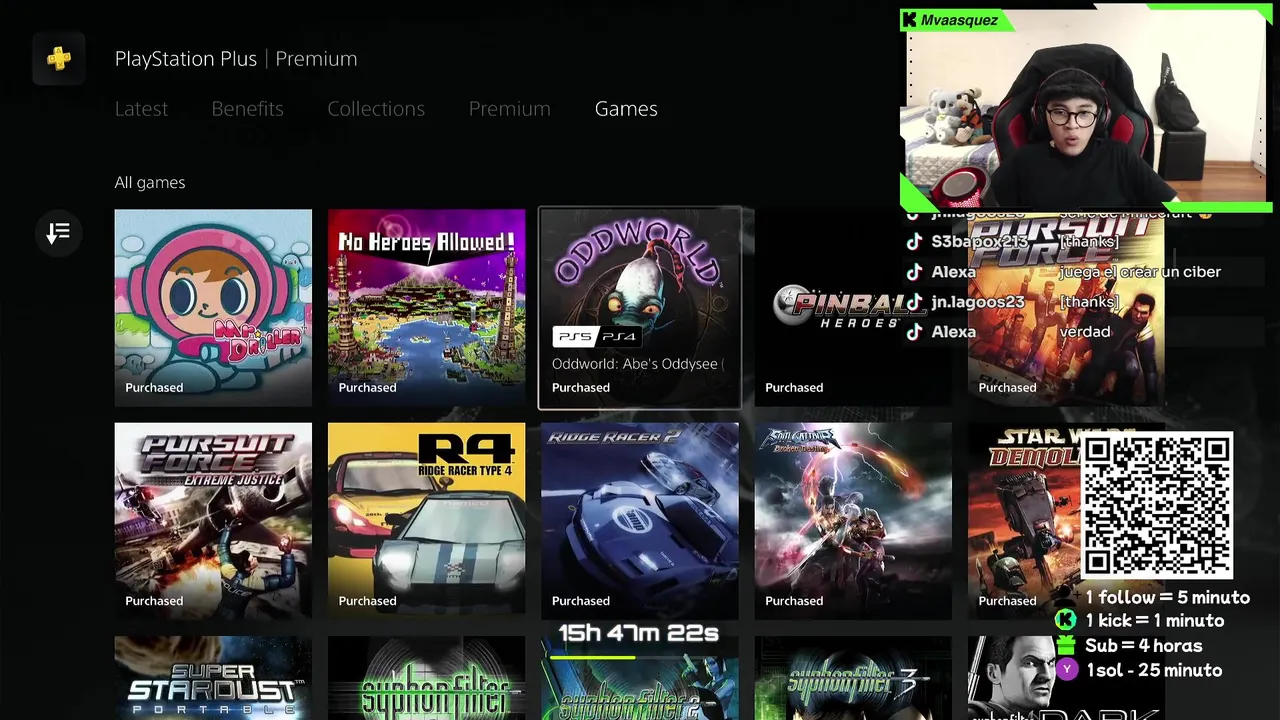Click the 'Sub = 4 horas' text

(1144, 646)
